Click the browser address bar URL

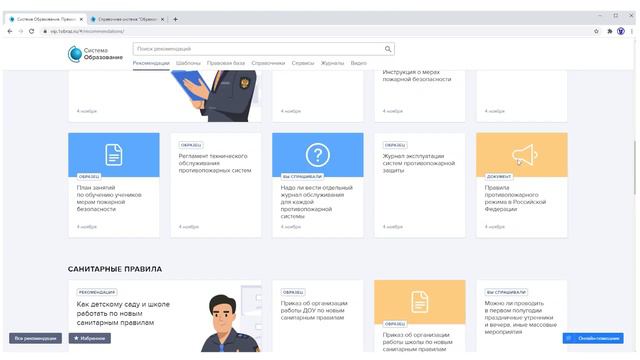click(87, 31)
